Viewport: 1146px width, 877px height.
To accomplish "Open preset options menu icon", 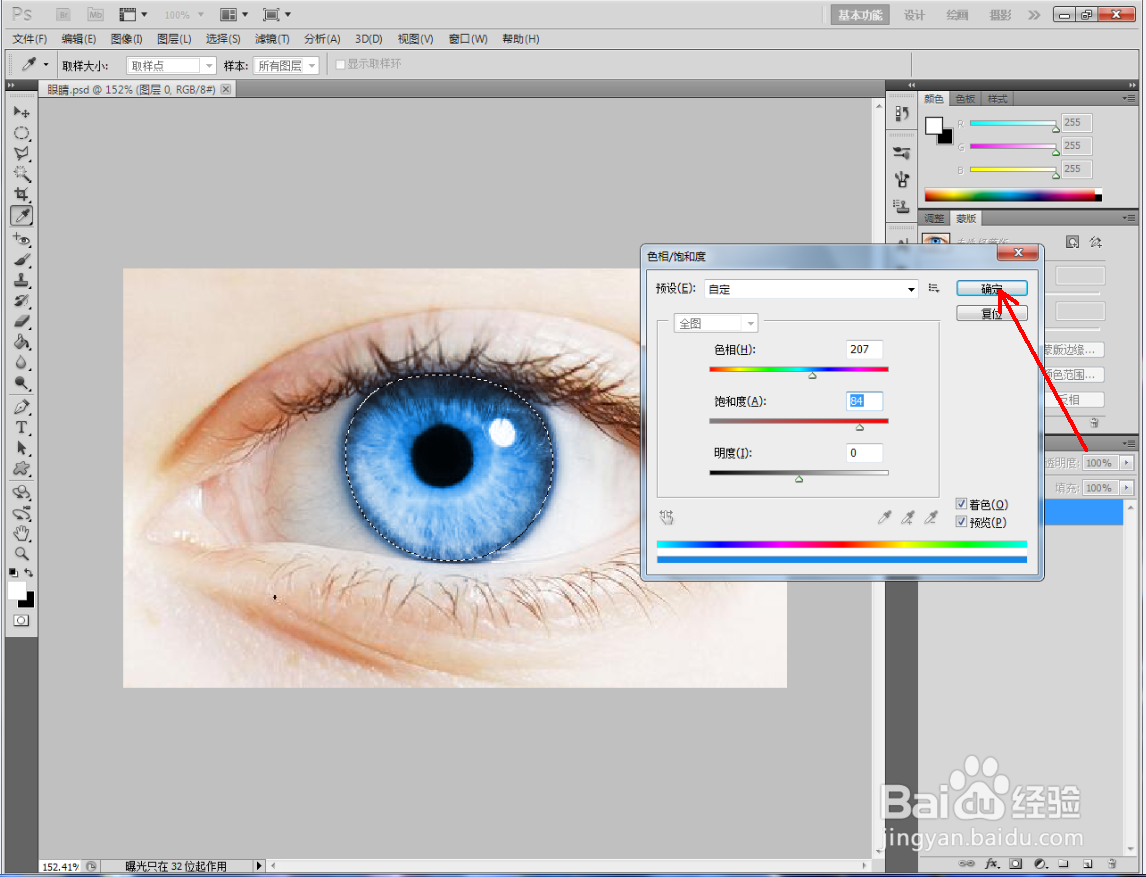I will pos(933,288).
